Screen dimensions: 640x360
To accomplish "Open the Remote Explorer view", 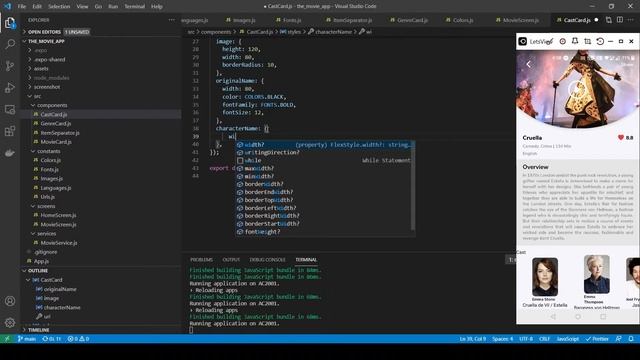I will point(10,109).
